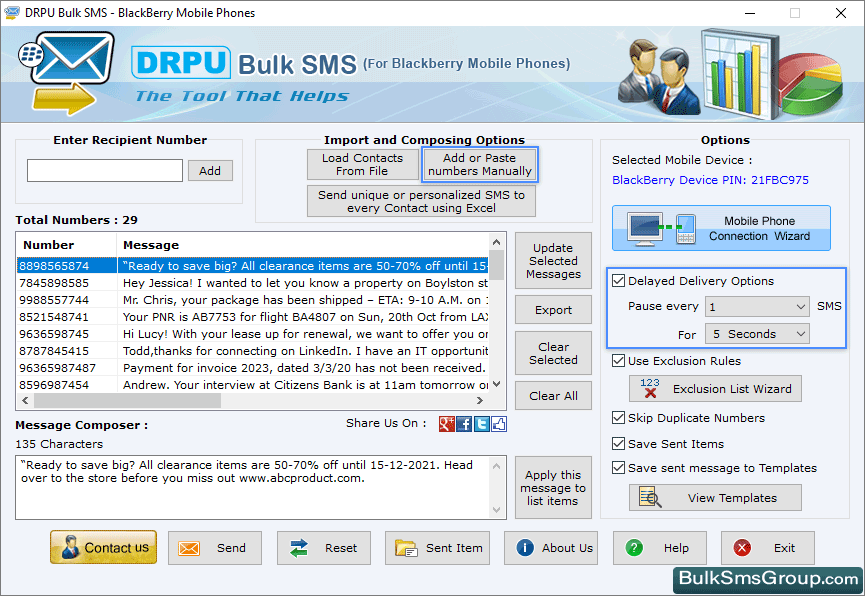The width and height of the screenshot is (865, 596).
Task: Click message list scroll up arrow
Action: pyautogui.click(x=496, y=242)
